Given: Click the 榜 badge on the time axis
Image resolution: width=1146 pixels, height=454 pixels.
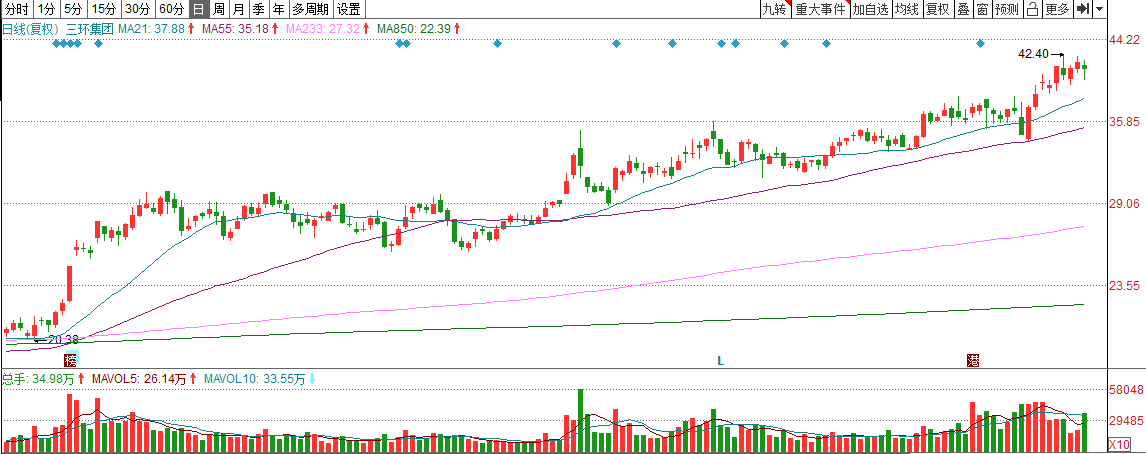Looking at the screenshot, I should click(x=70, y=360).
